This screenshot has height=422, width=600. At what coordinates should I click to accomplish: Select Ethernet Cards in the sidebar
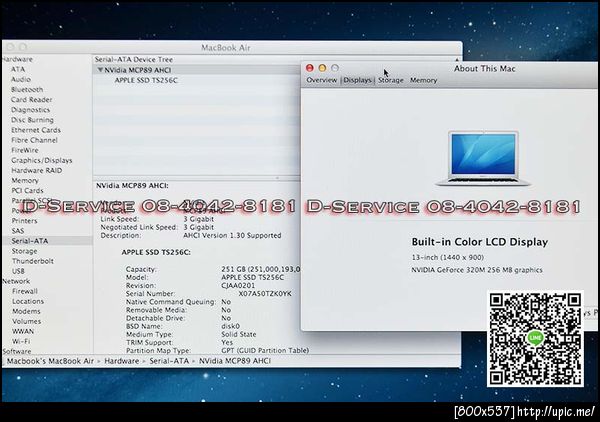(36, 130)
